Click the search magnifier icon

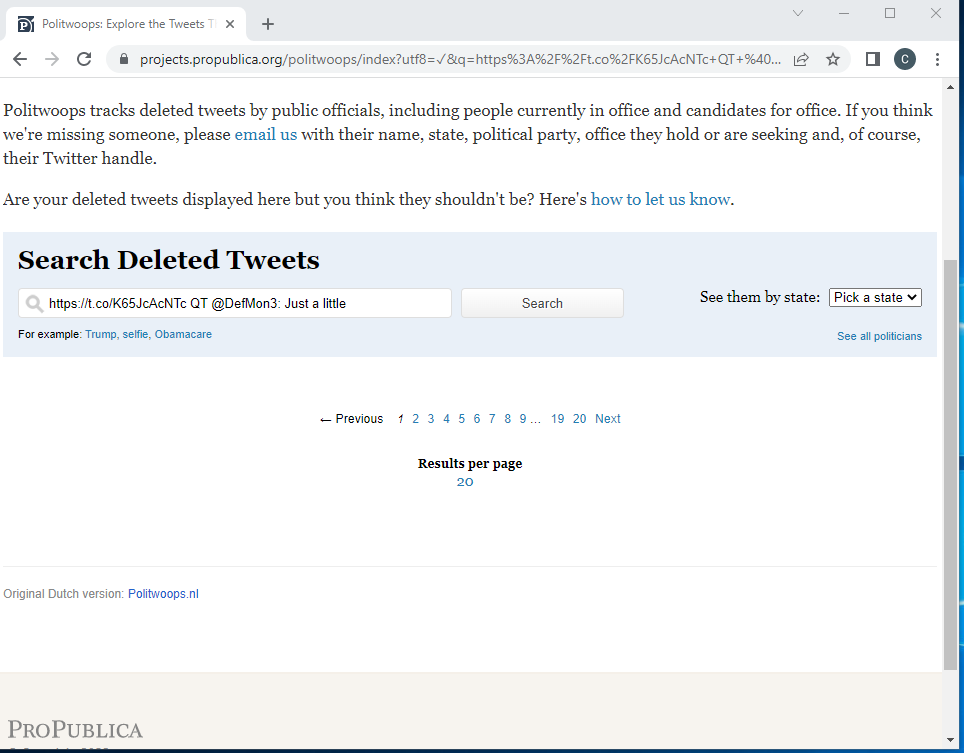point(34,304)
